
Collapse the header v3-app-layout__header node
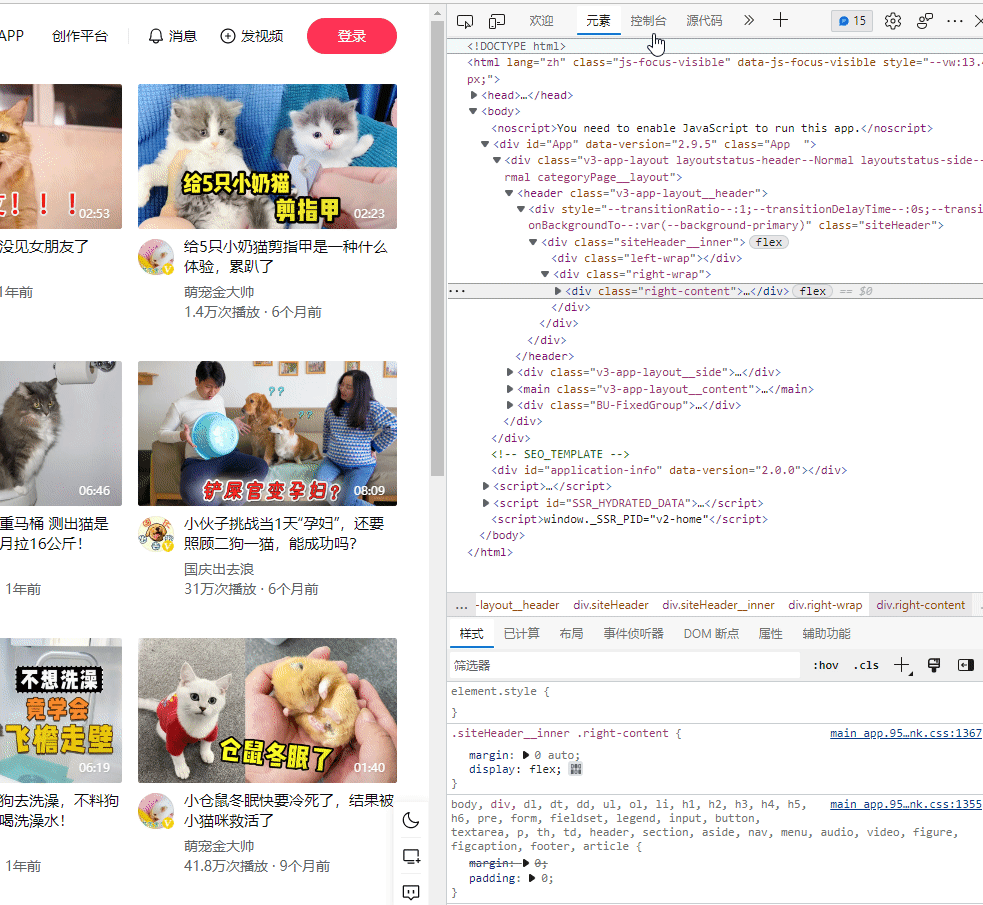click(509, 193)
